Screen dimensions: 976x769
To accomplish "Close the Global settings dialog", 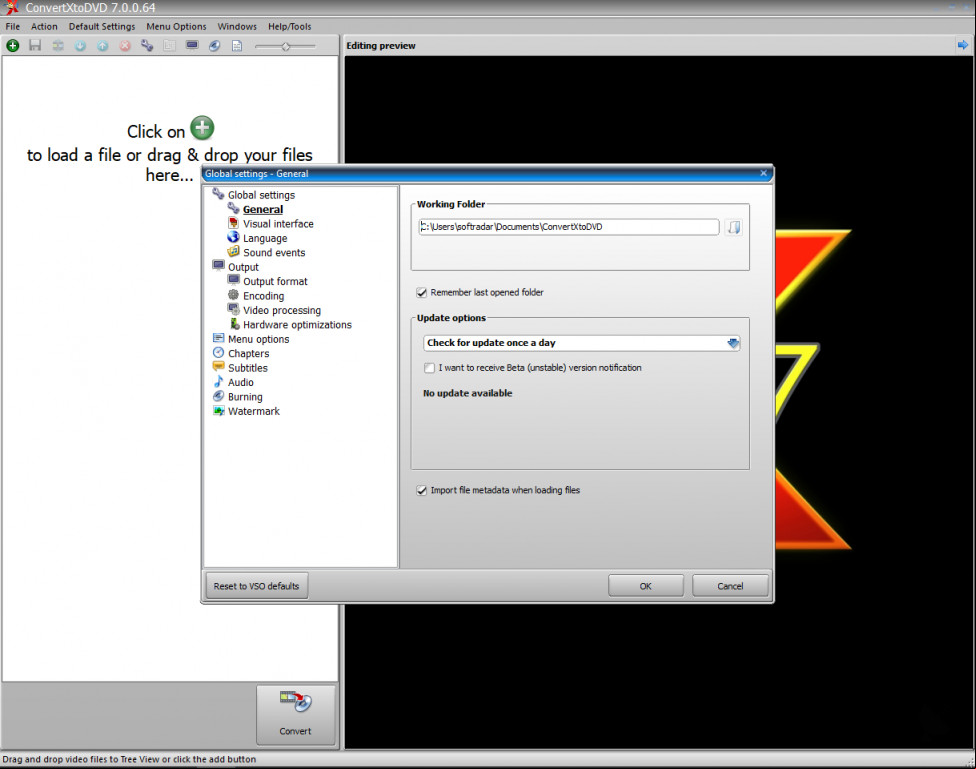I will click(x=763, y=173).
